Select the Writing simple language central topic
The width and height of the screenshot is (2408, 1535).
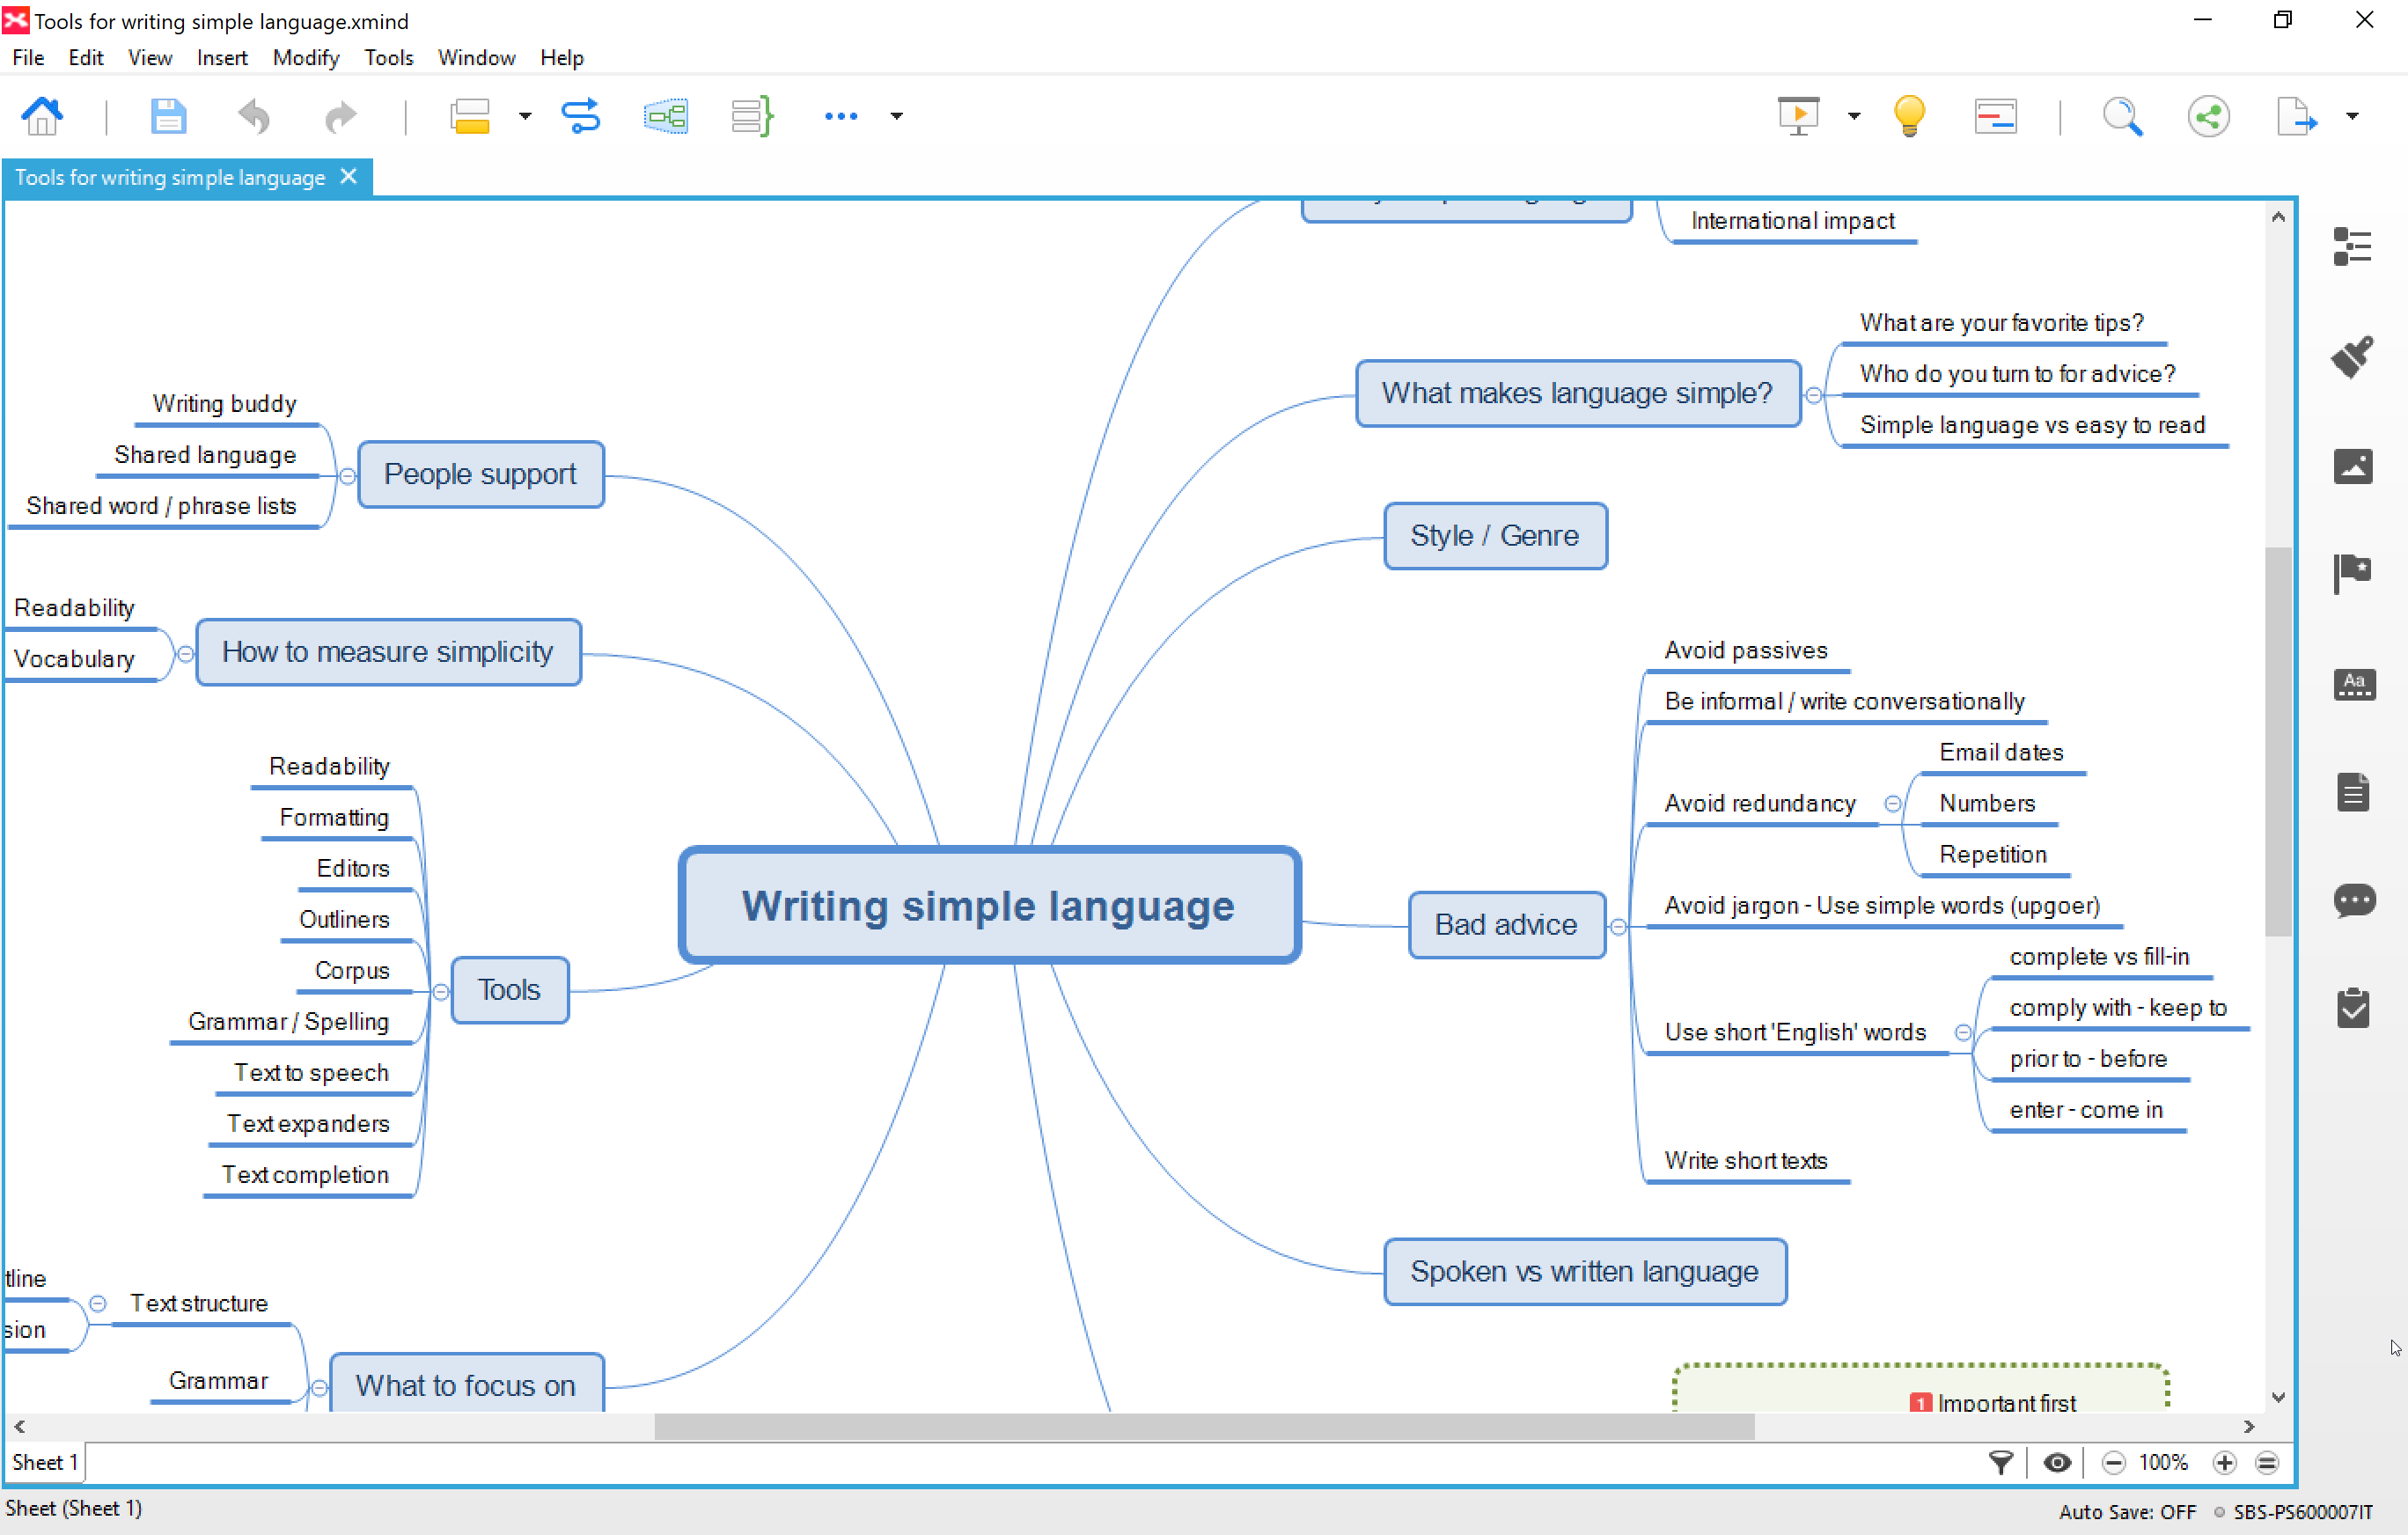point(989,906)
